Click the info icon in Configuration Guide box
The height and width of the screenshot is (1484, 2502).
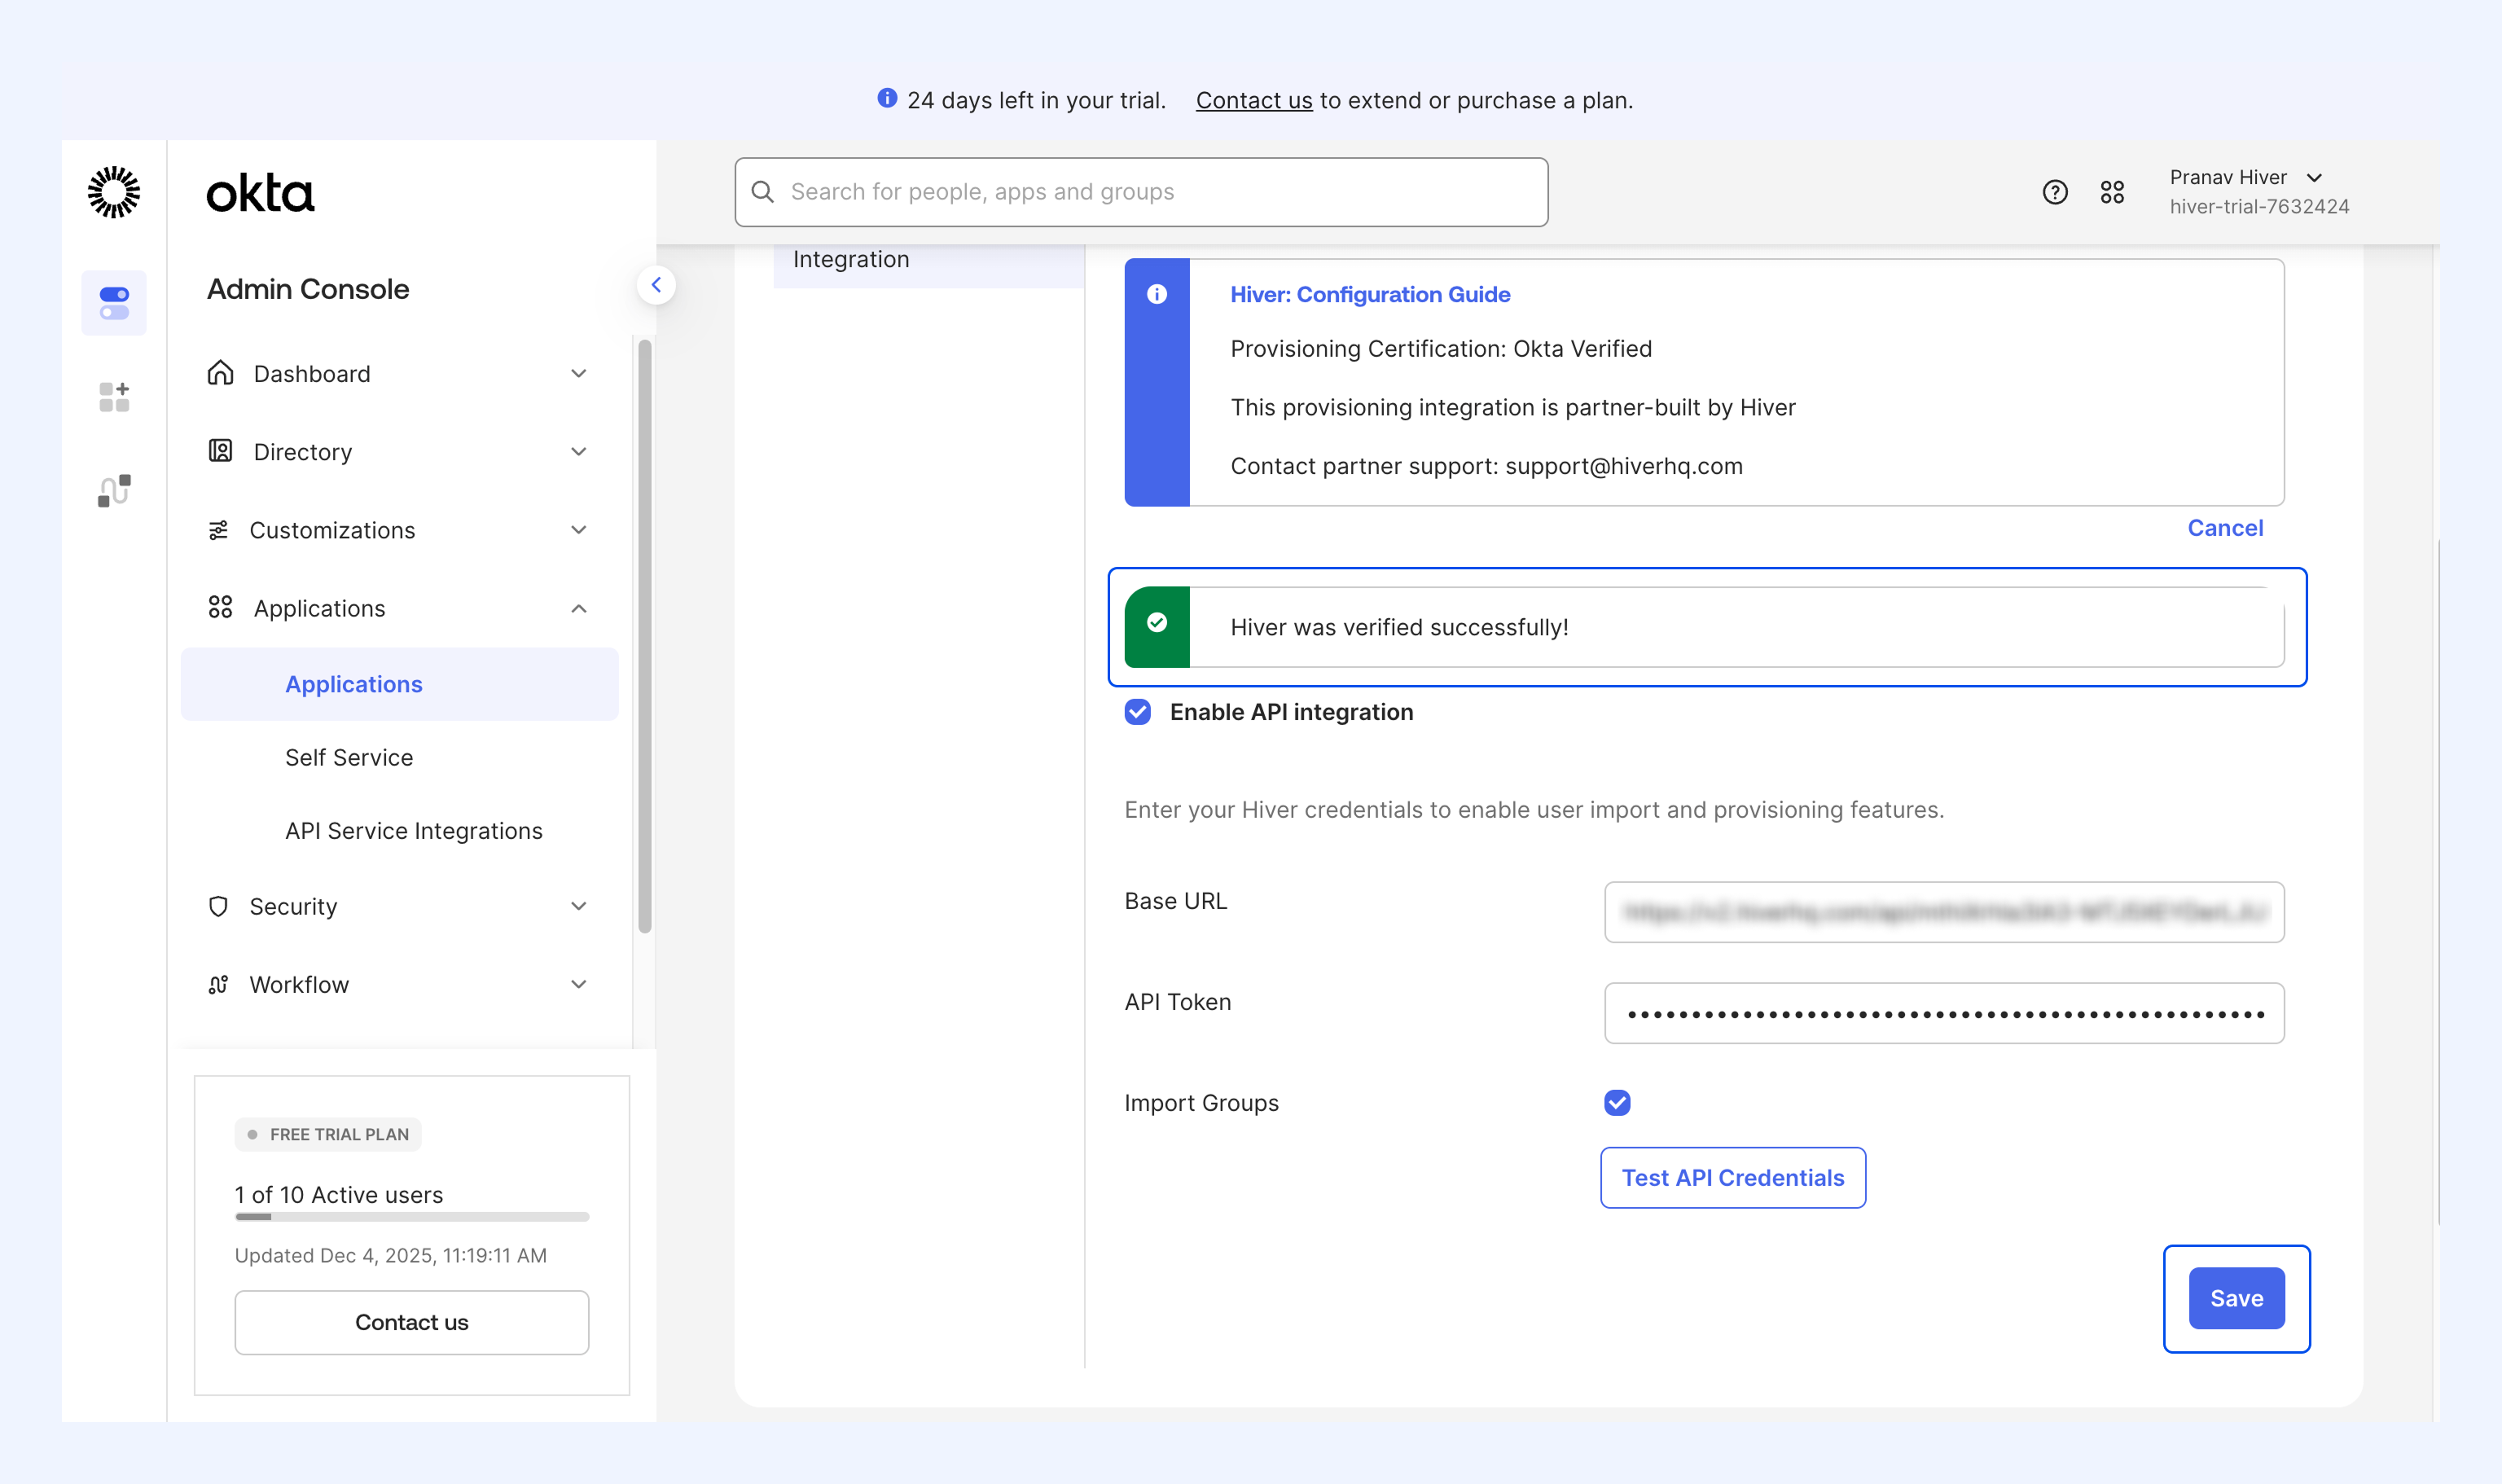(1157, 294)
